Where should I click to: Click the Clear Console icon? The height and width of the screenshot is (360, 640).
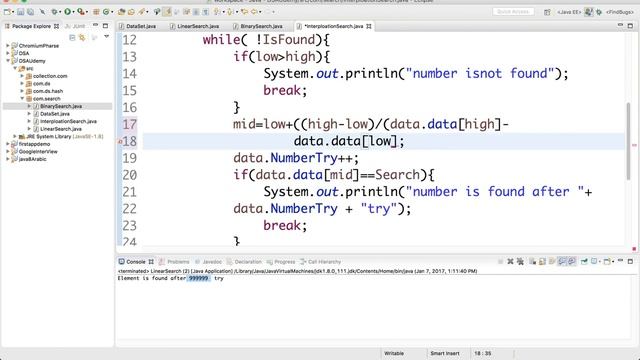533,262
